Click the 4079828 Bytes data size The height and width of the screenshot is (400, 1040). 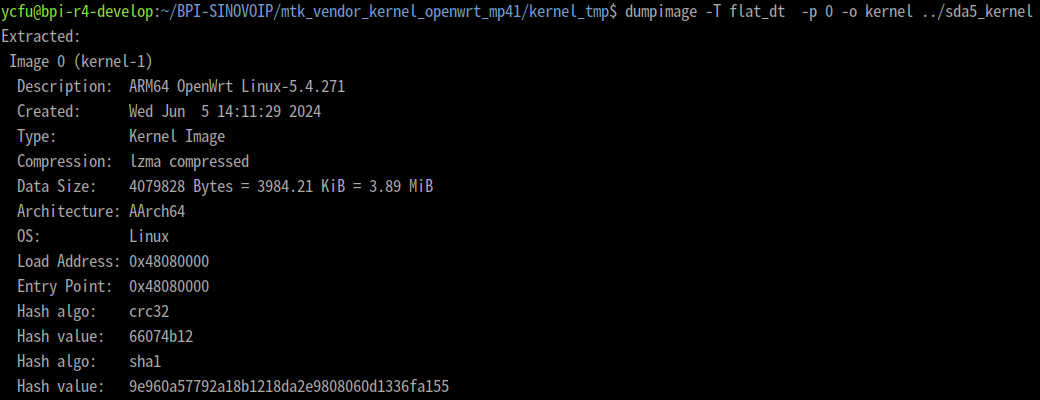pyautogui.click(x=181, y=186)
